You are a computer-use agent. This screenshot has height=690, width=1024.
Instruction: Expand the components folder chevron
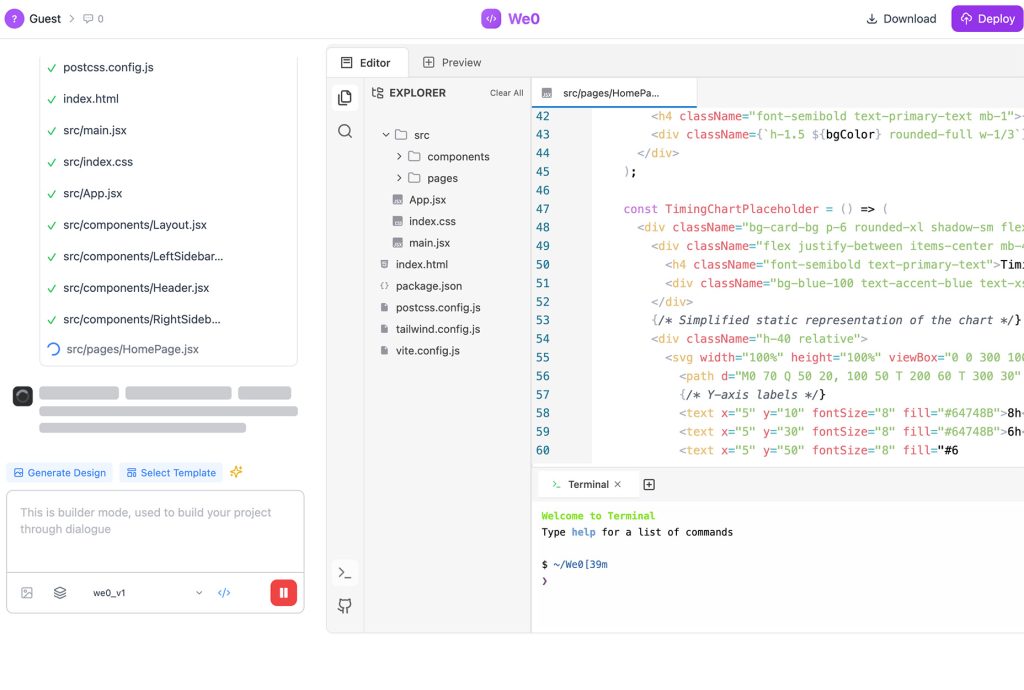(x=399, y=157)
